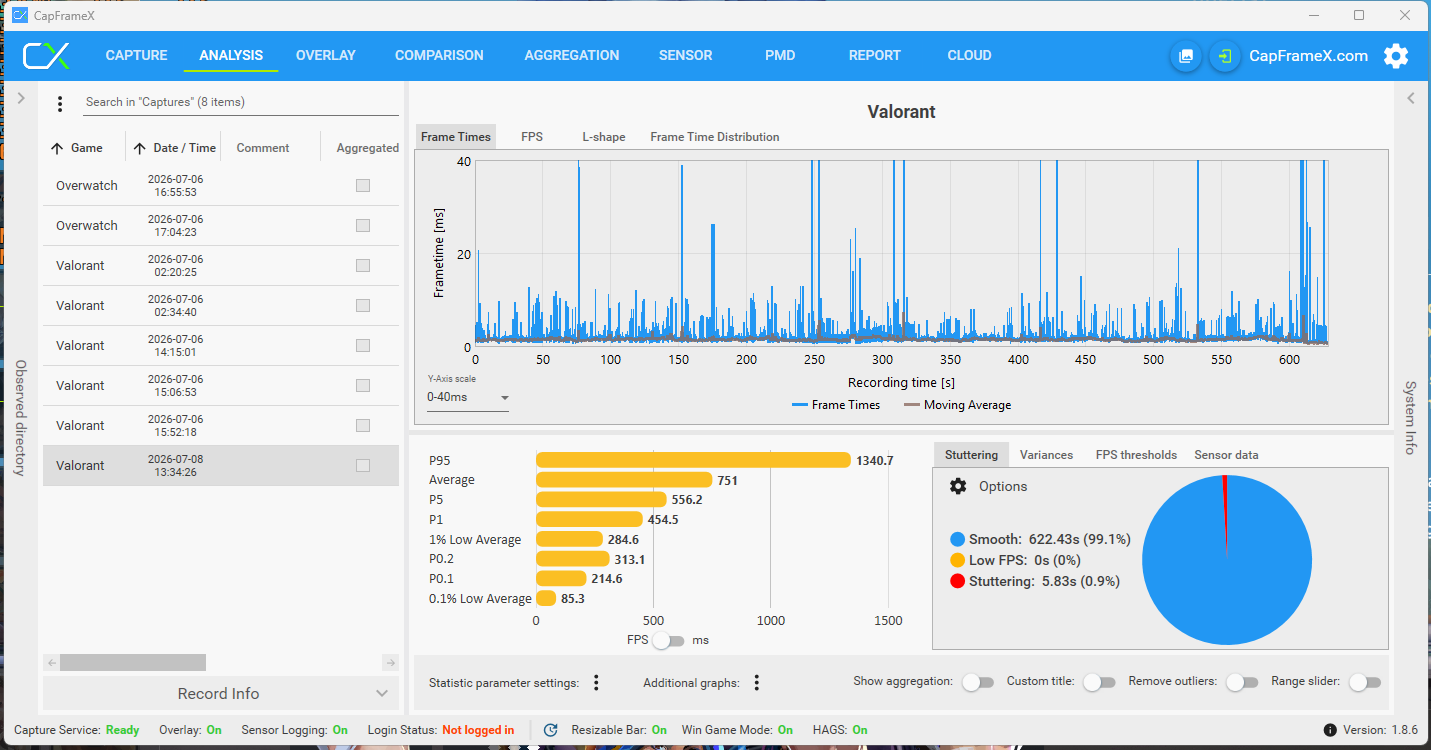Check Aggregated for Valorant 02:34:40 capture
This screenshot has height=750, width=1431.
(x=363, y=306)
